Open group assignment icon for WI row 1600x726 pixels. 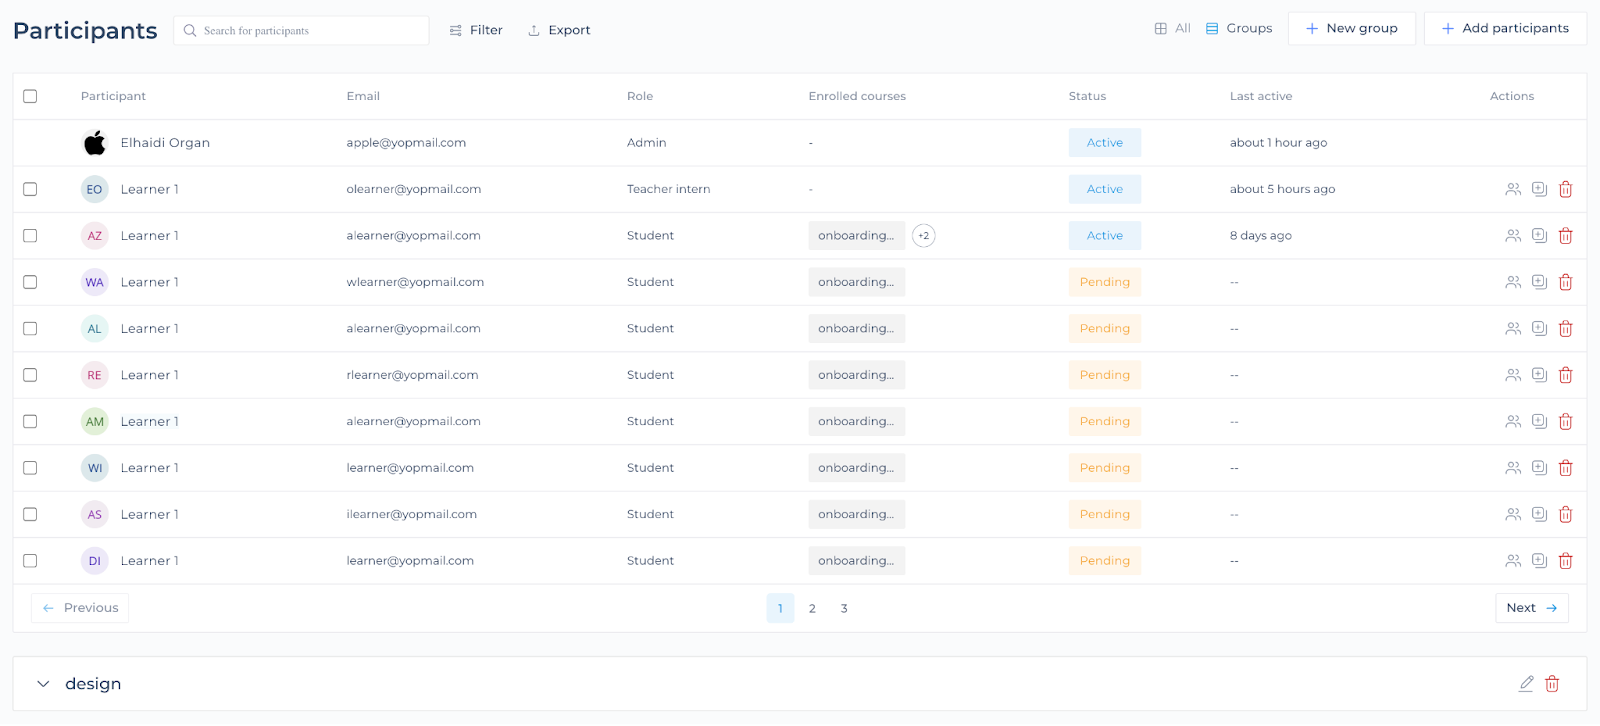coord(1513,468)
